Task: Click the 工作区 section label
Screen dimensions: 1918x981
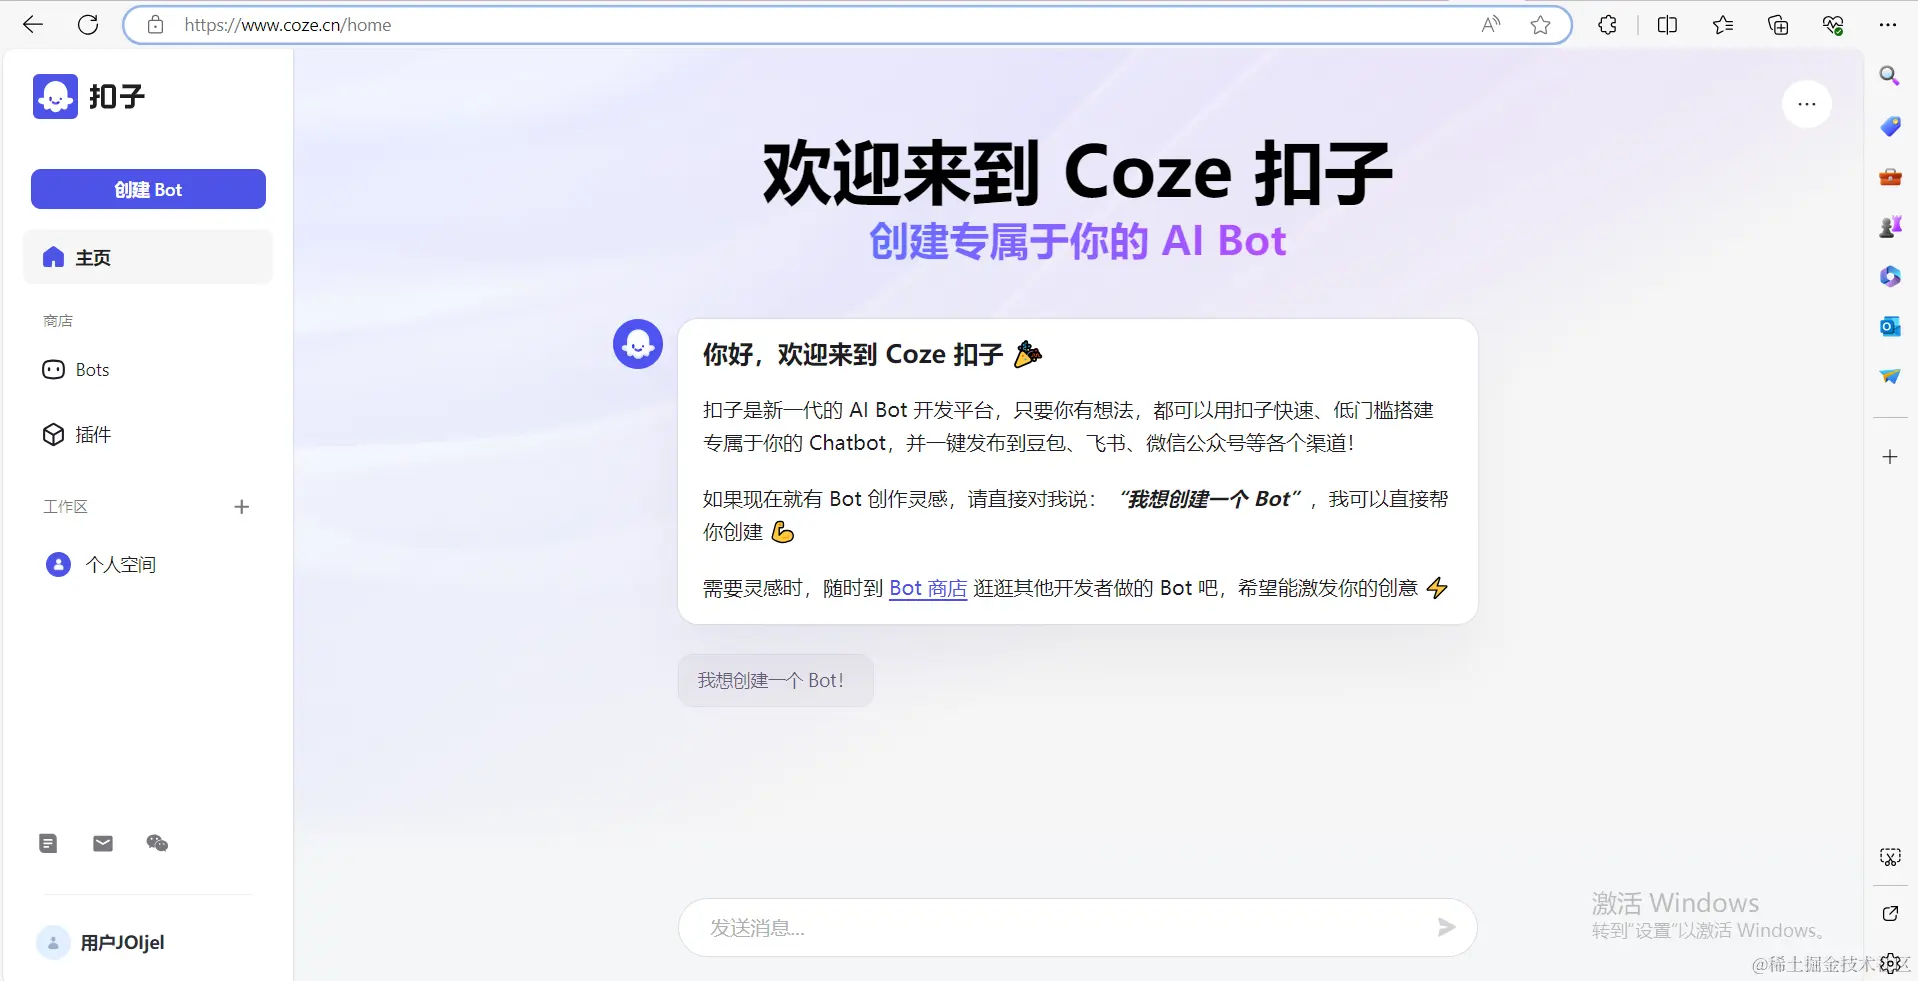Action: point(65,507)
